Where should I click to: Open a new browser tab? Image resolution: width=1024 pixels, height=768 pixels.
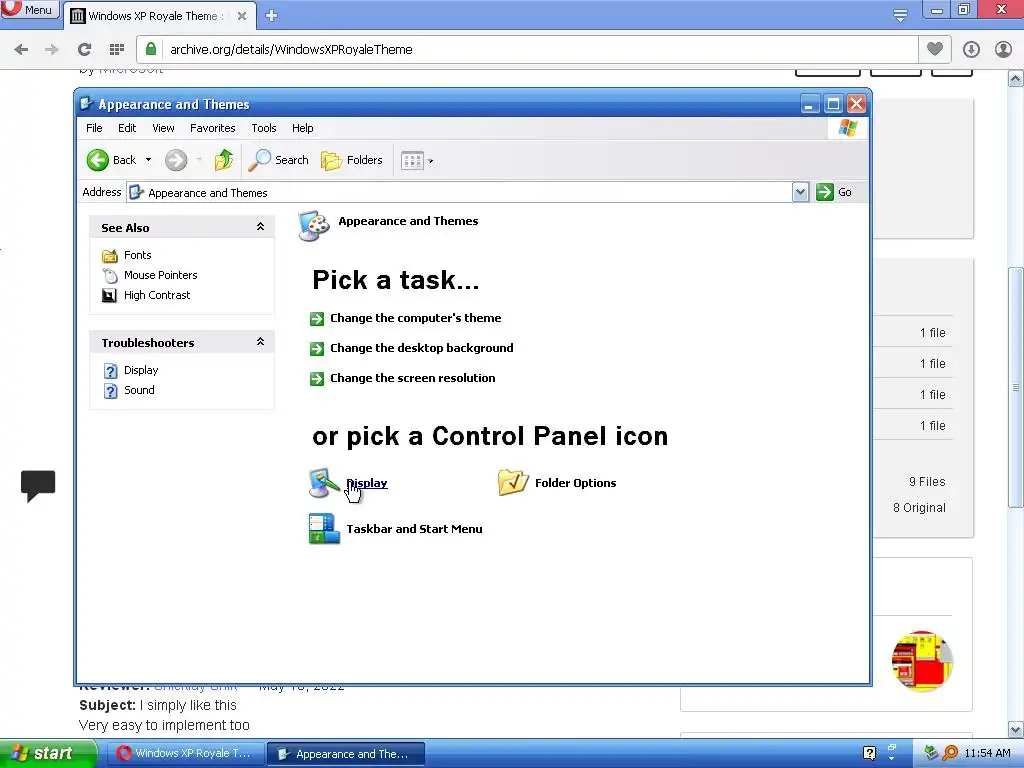272,16
